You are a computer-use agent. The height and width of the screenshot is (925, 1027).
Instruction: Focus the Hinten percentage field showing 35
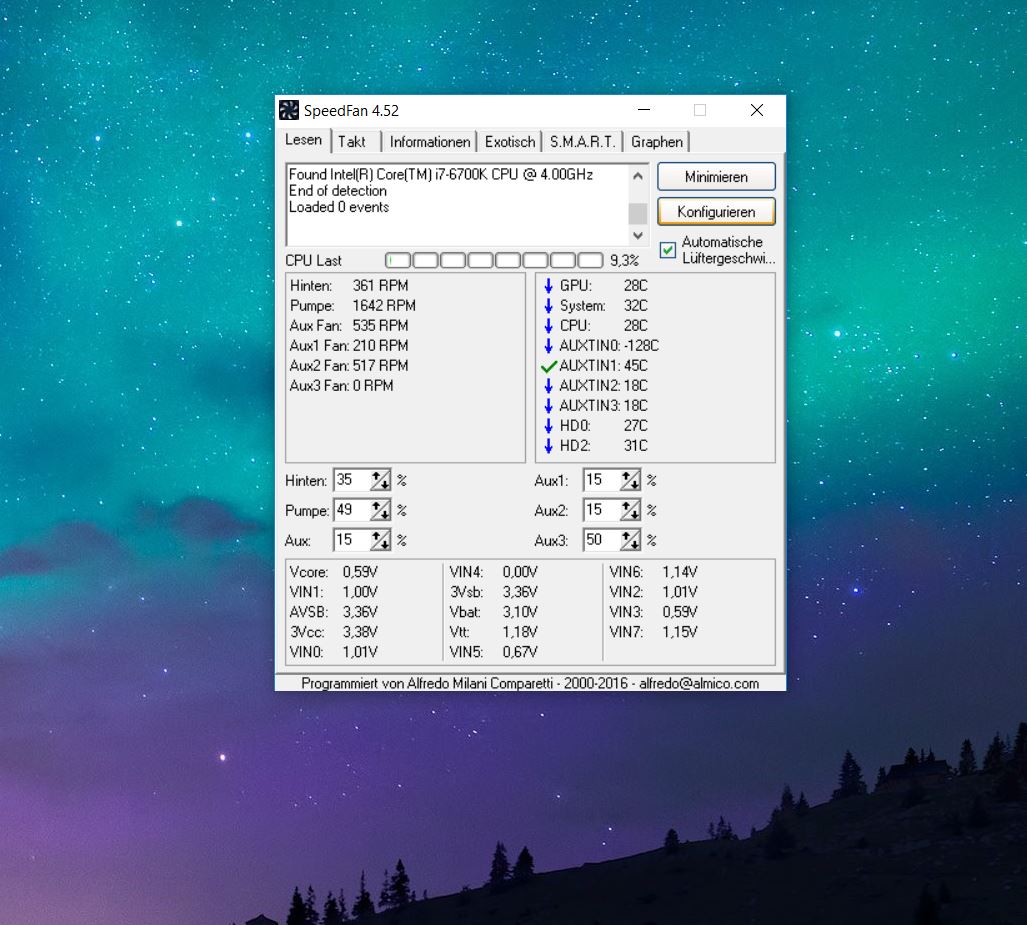point(352,480)
